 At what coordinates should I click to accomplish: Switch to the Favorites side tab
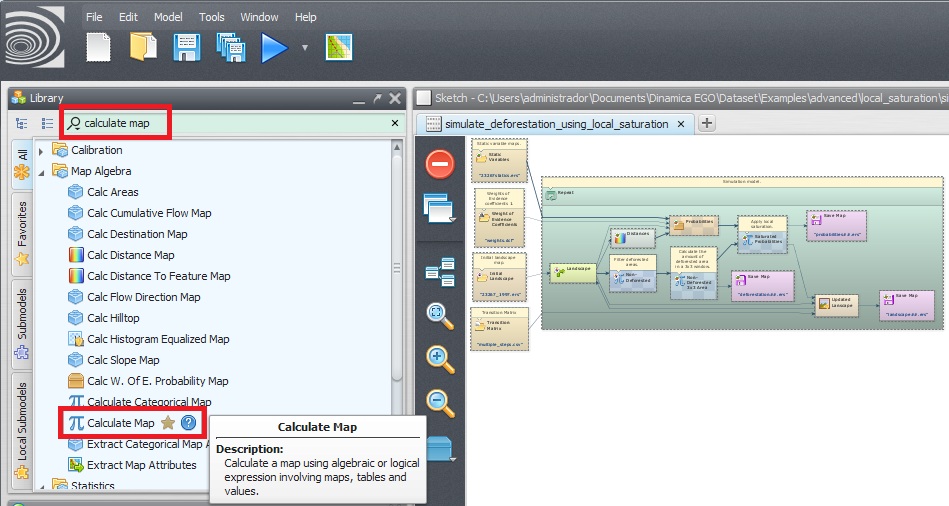point(22,230)
